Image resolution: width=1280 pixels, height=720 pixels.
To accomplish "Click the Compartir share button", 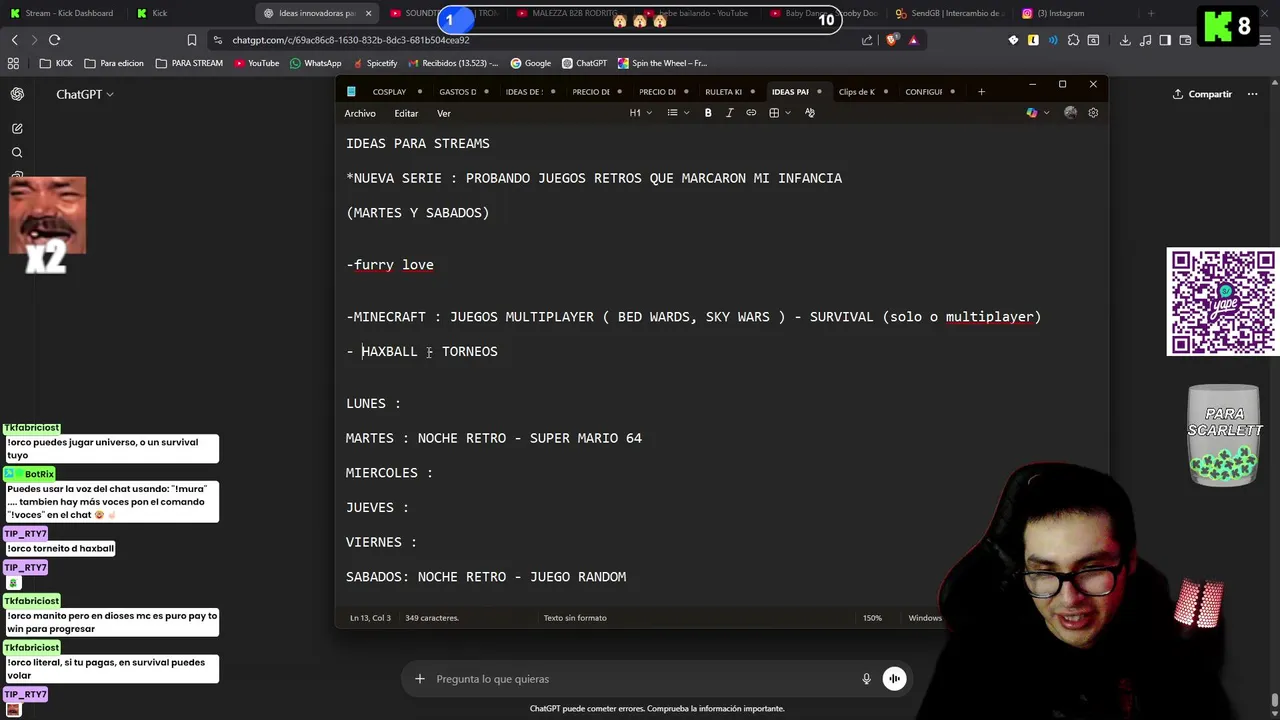I will 1202,94.
